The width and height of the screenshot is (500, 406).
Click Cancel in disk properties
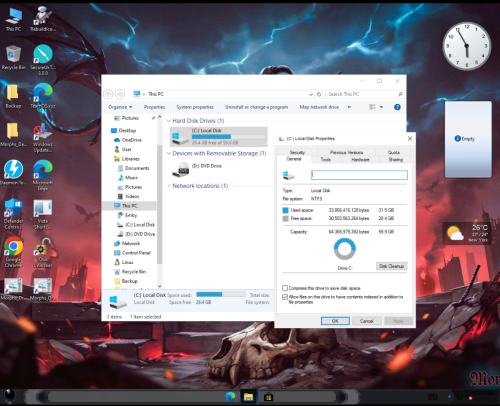(367, 321)
